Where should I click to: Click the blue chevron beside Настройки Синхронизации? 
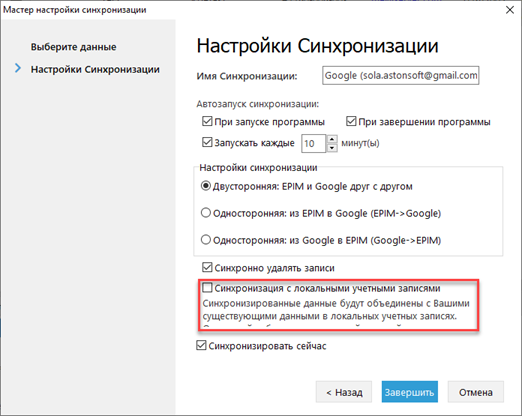pos(18,68)
